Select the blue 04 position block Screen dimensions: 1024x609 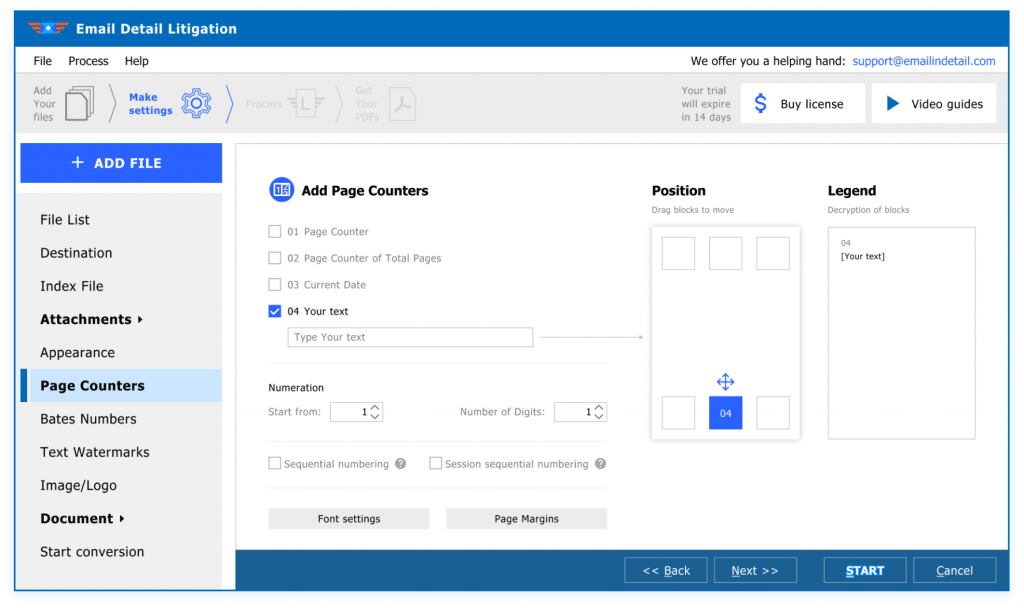725,413
